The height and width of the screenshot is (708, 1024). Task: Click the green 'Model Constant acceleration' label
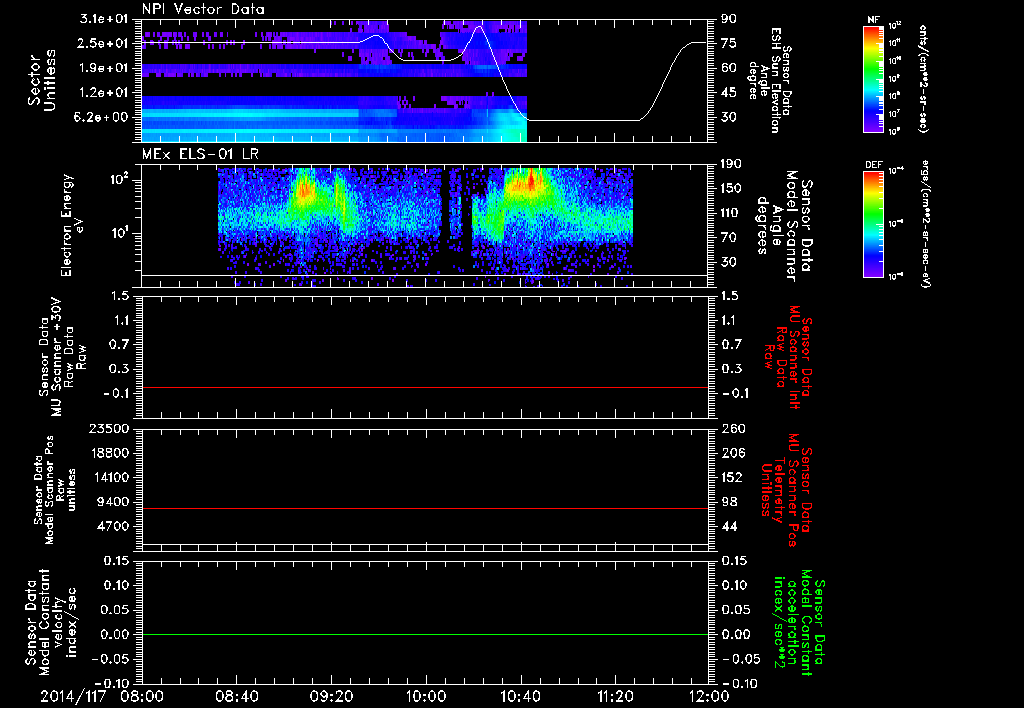pyautogui.click(x=799, y=622)
